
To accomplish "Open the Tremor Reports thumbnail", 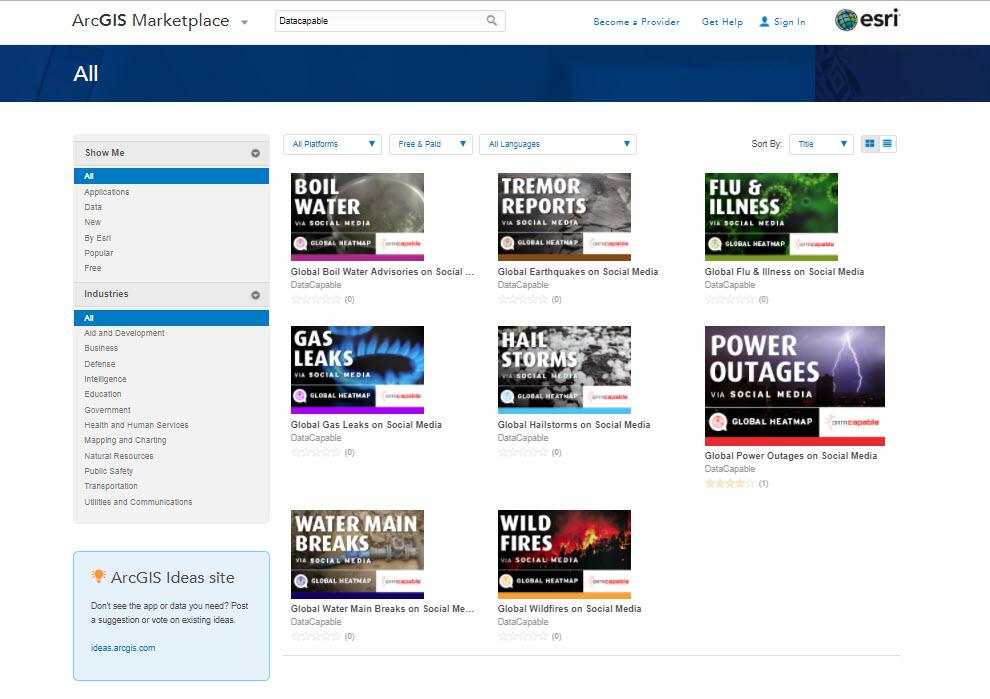I will 564,217.
